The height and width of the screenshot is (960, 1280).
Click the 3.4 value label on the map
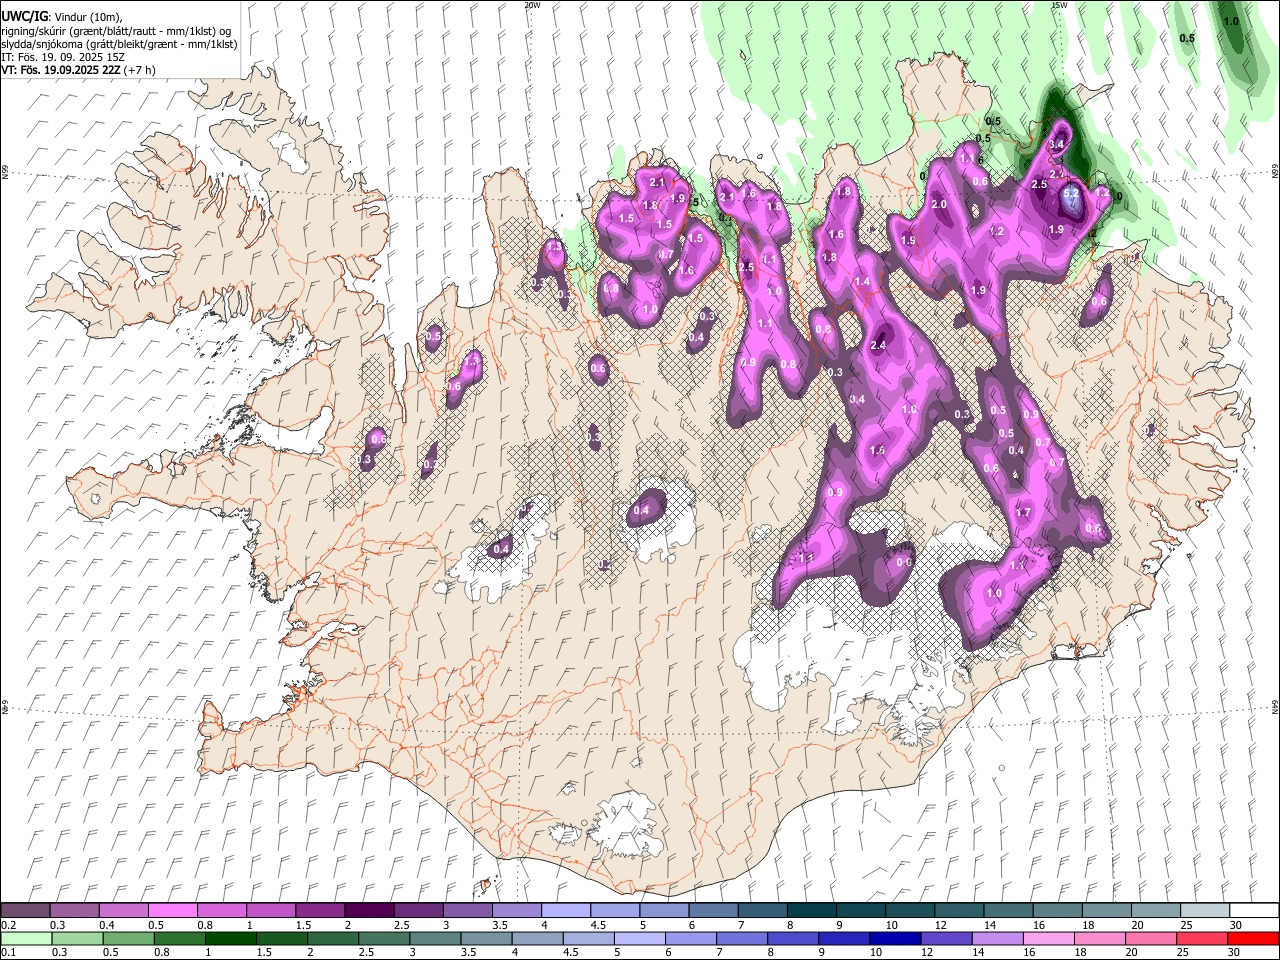click(1056, 144)
